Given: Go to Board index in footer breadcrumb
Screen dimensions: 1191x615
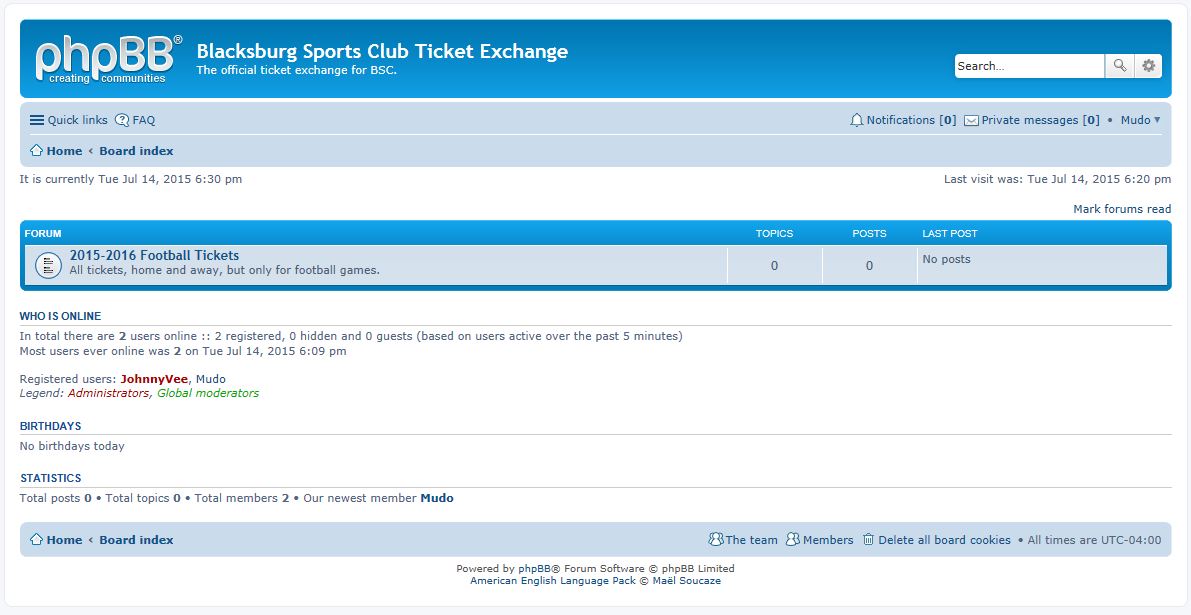Looking at the screenshot, I should tap(136, 540).
